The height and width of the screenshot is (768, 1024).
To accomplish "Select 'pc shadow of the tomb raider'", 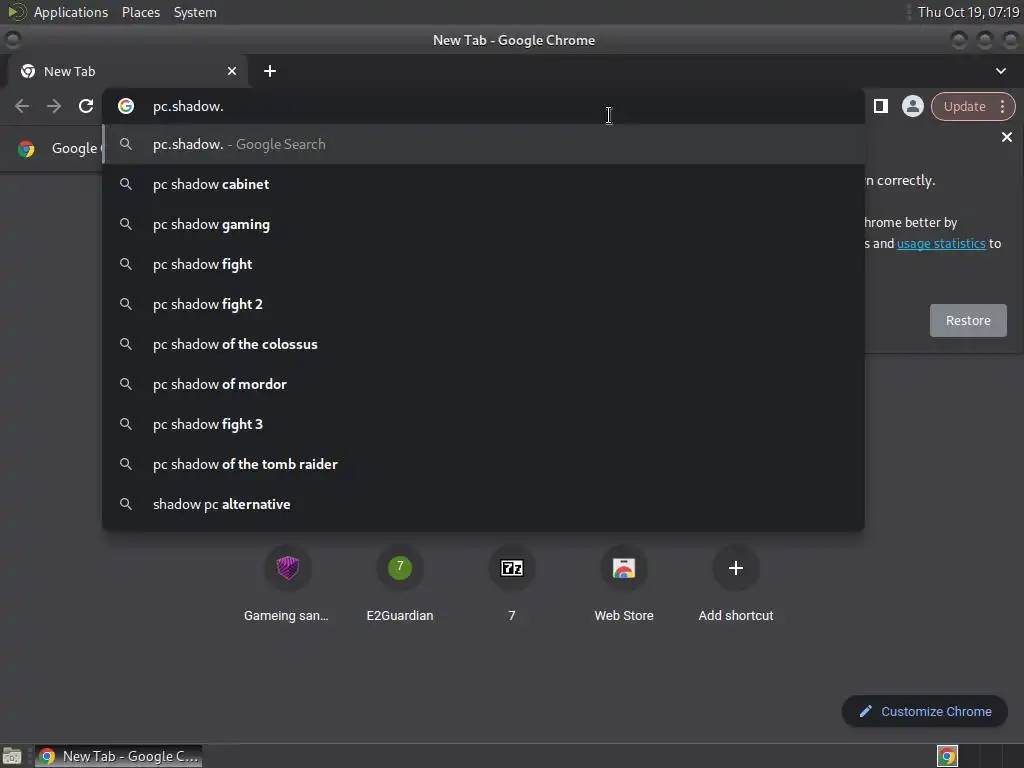I will click(x=483, y=464).
